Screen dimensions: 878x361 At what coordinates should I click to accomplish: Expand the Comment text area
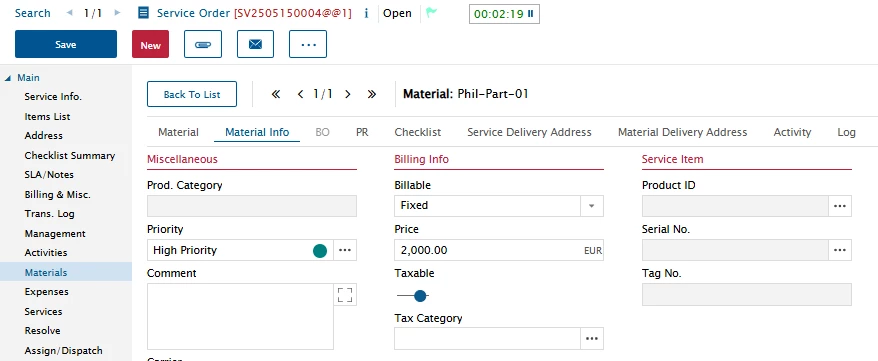[x=345, y=294]
